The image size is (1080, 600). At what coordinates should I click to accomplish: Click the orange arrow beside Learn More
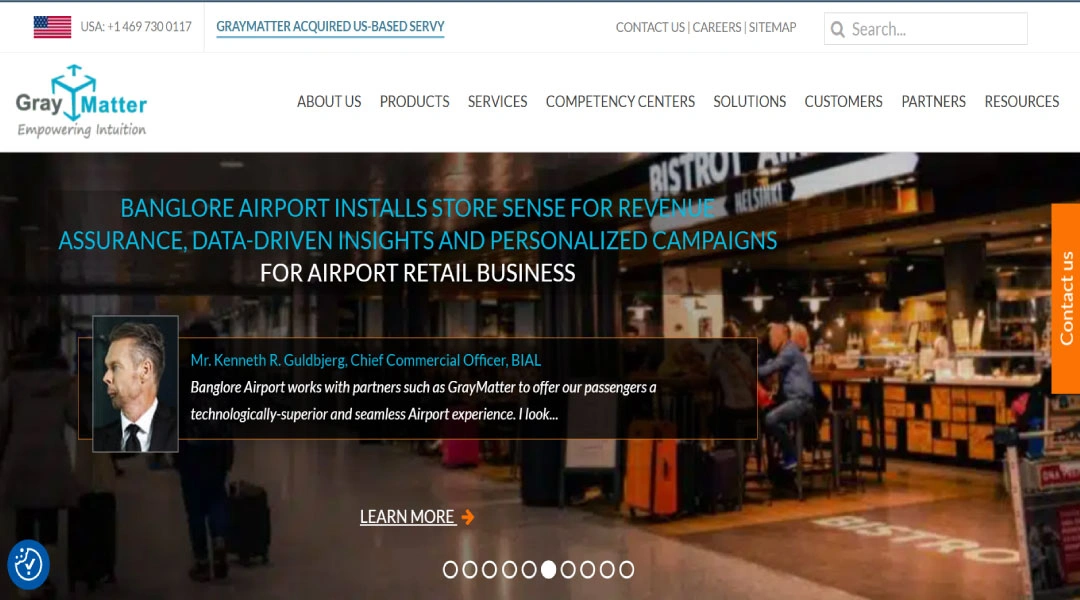coord(468,517)
